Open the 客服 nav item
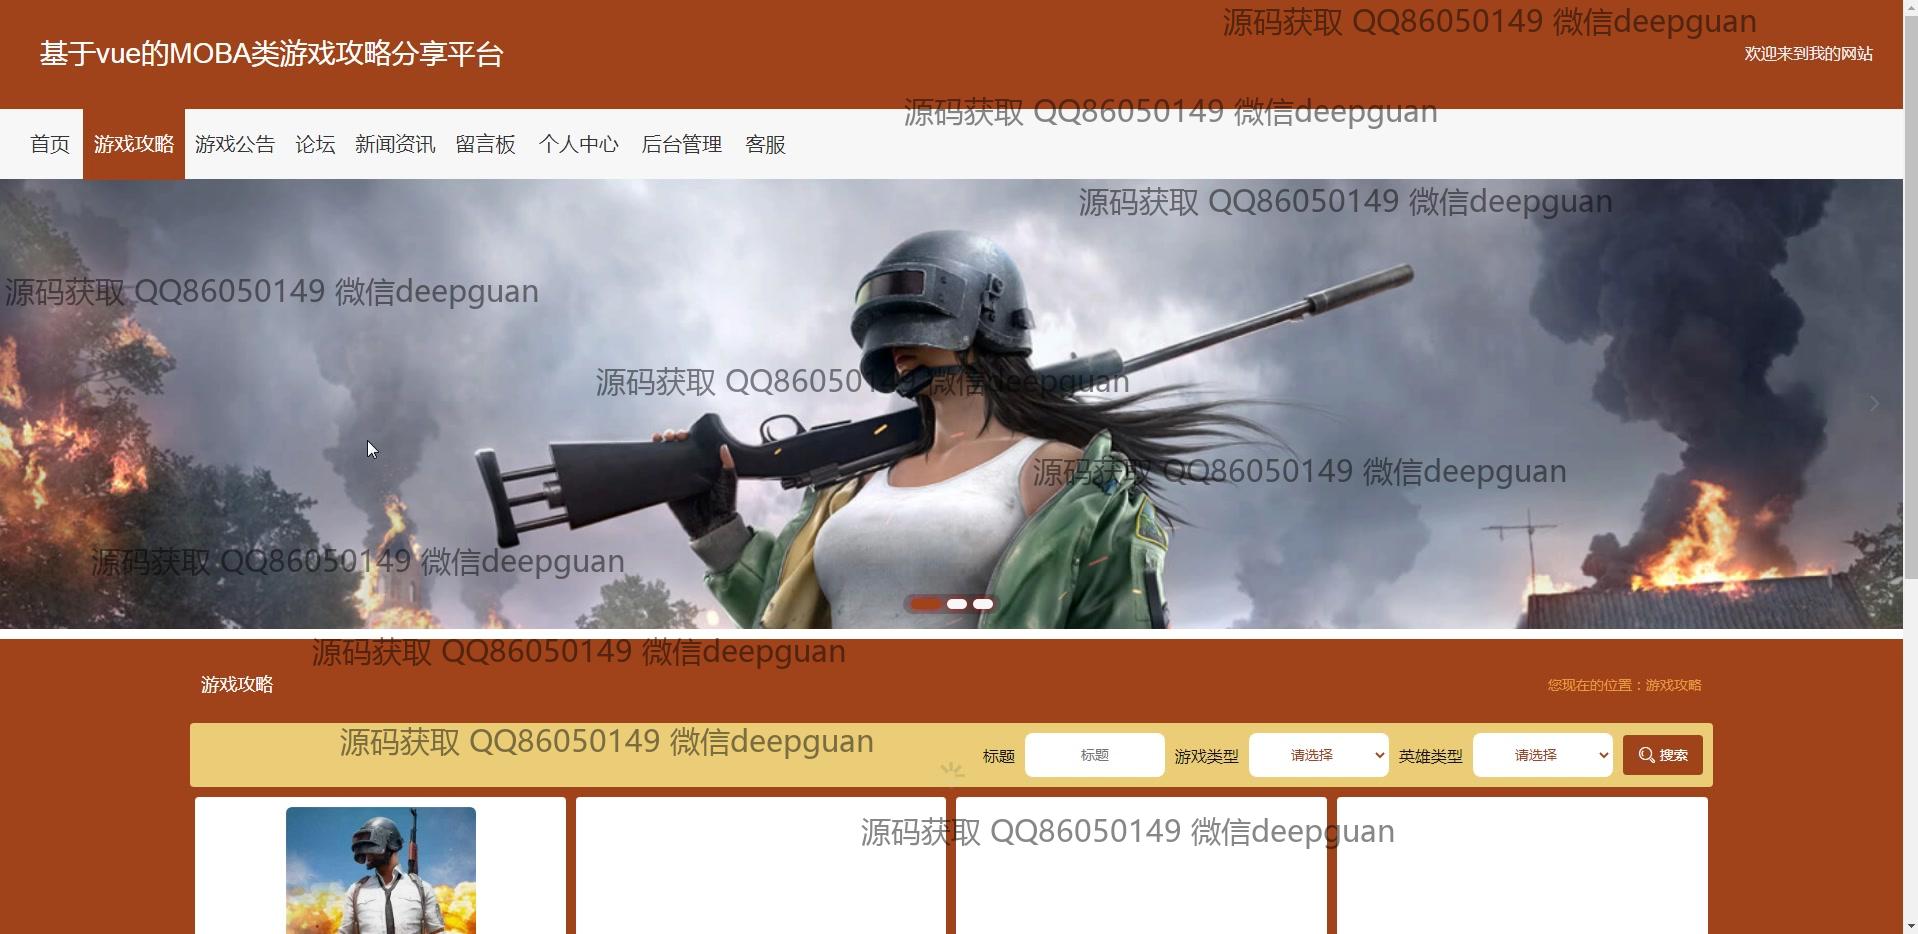 pyautogui.click(x=766, y=144)
